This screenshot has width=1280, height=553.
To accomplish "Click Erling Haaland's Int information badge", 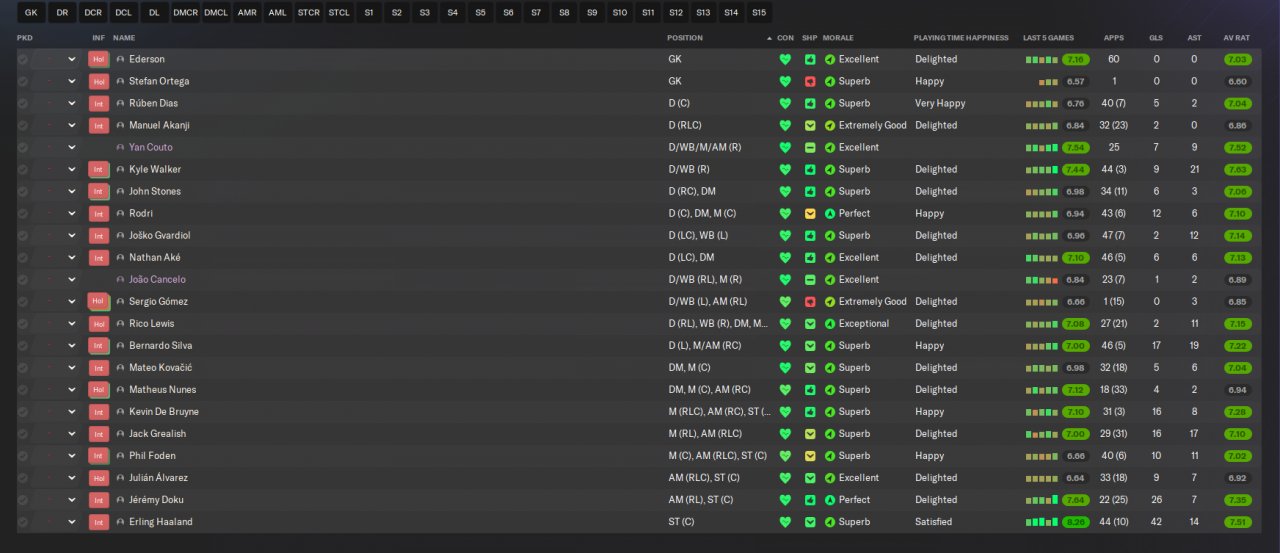I will click(x=98, y=522).
